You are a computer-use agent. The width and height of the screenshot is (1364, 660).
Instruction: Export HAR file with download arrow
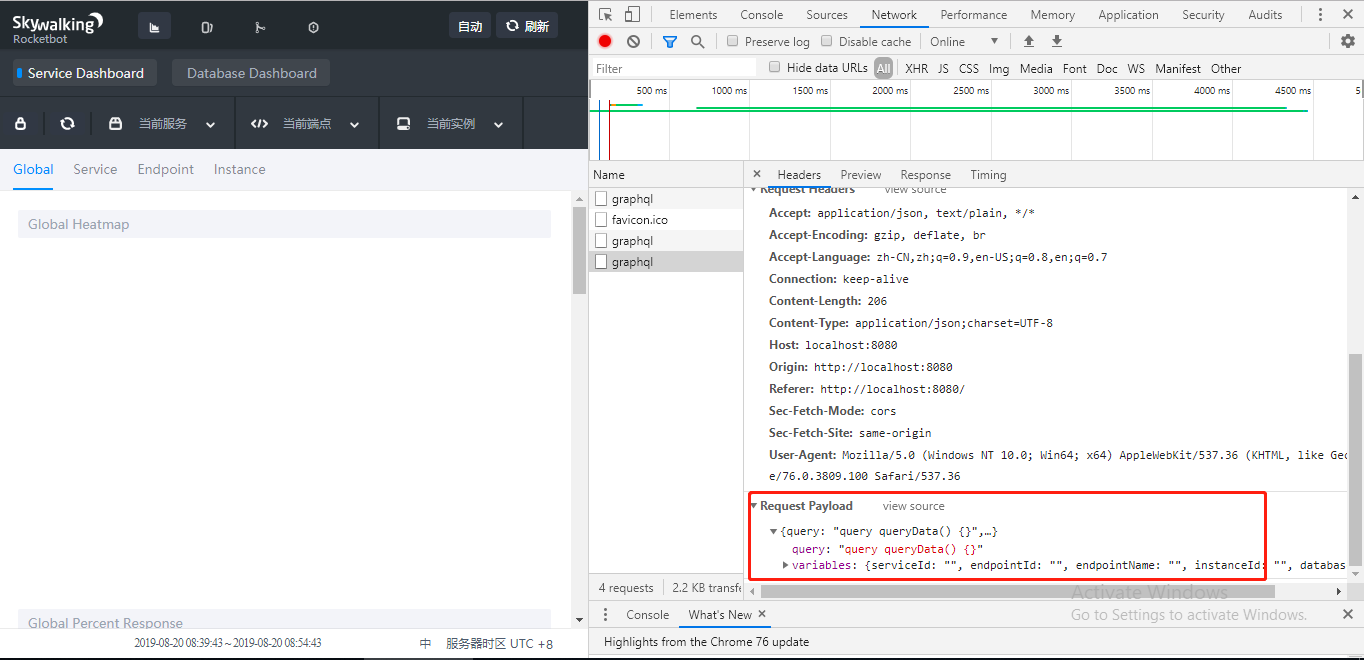1056,41
